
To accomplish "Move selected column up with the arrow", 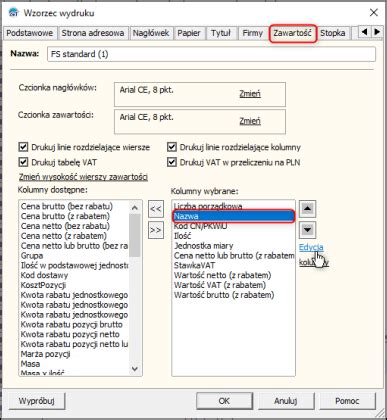I will pos(307,209).
